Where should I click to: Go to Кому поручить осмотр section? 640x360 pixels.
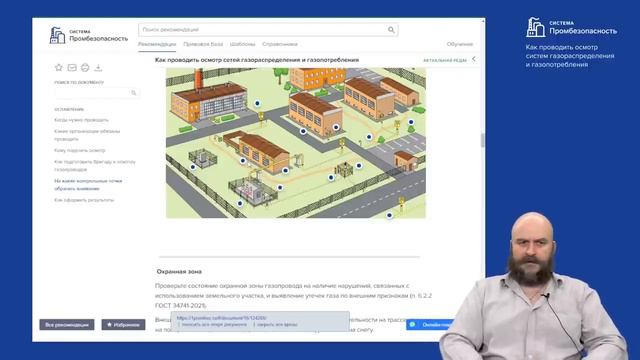80,151
